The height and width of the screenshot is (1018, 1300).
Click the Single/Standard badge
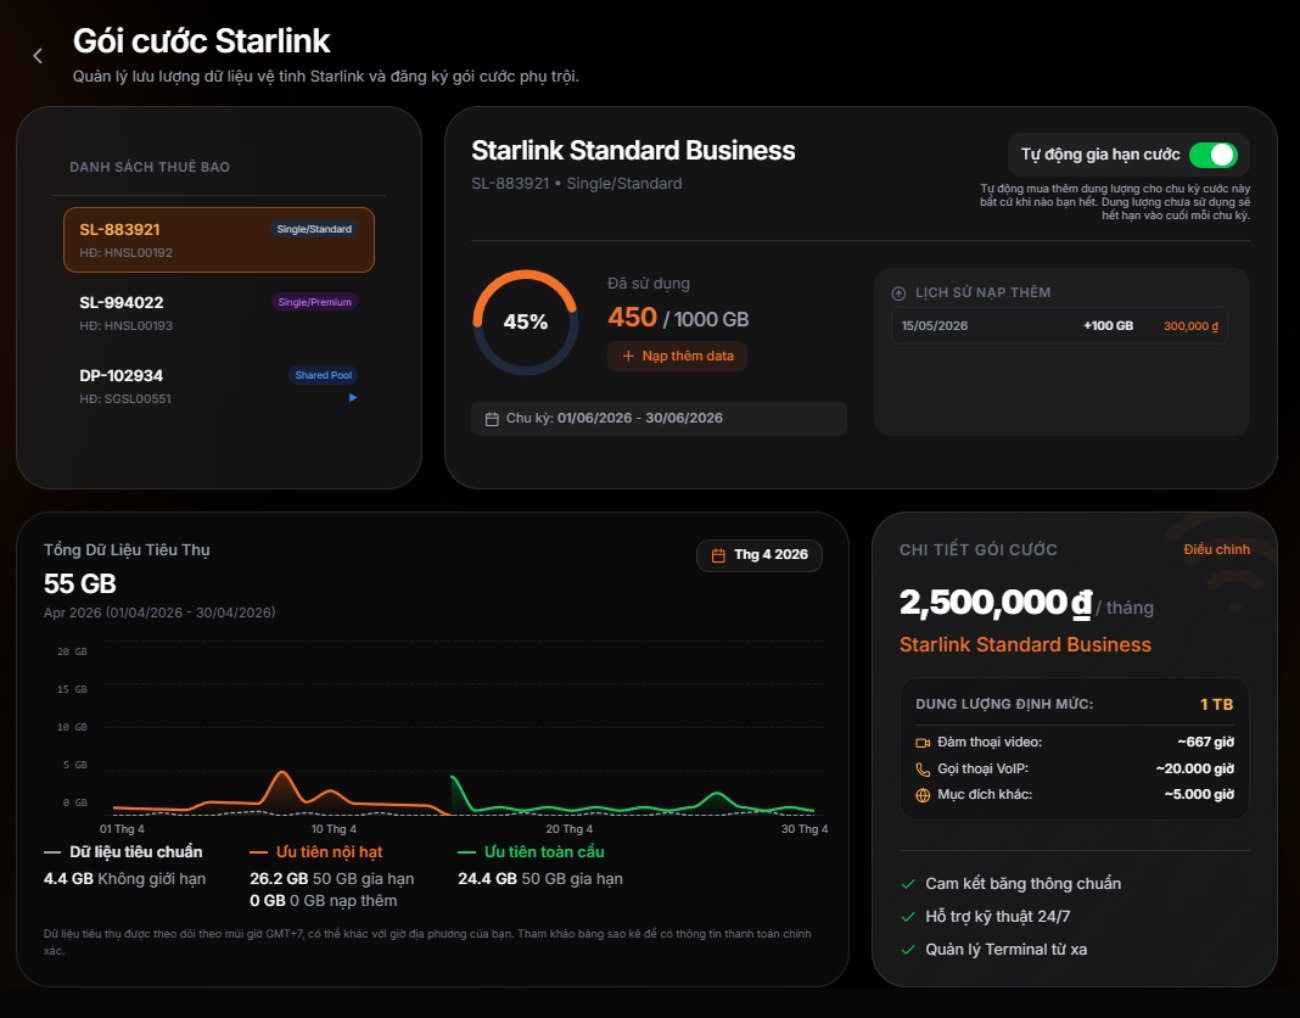314,229
